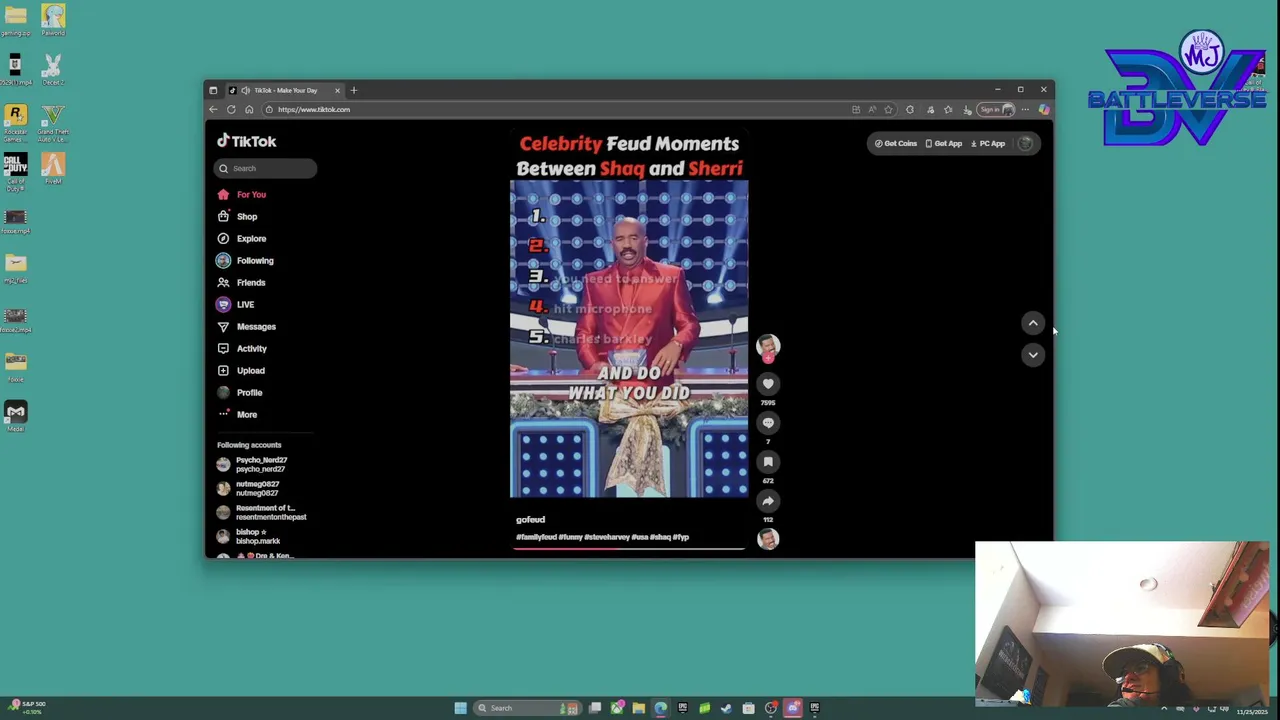This screenshot has width=1280, height=720.
Task: Open Copilot icon in browser toolbar
Action: (x=1044, y=110)
